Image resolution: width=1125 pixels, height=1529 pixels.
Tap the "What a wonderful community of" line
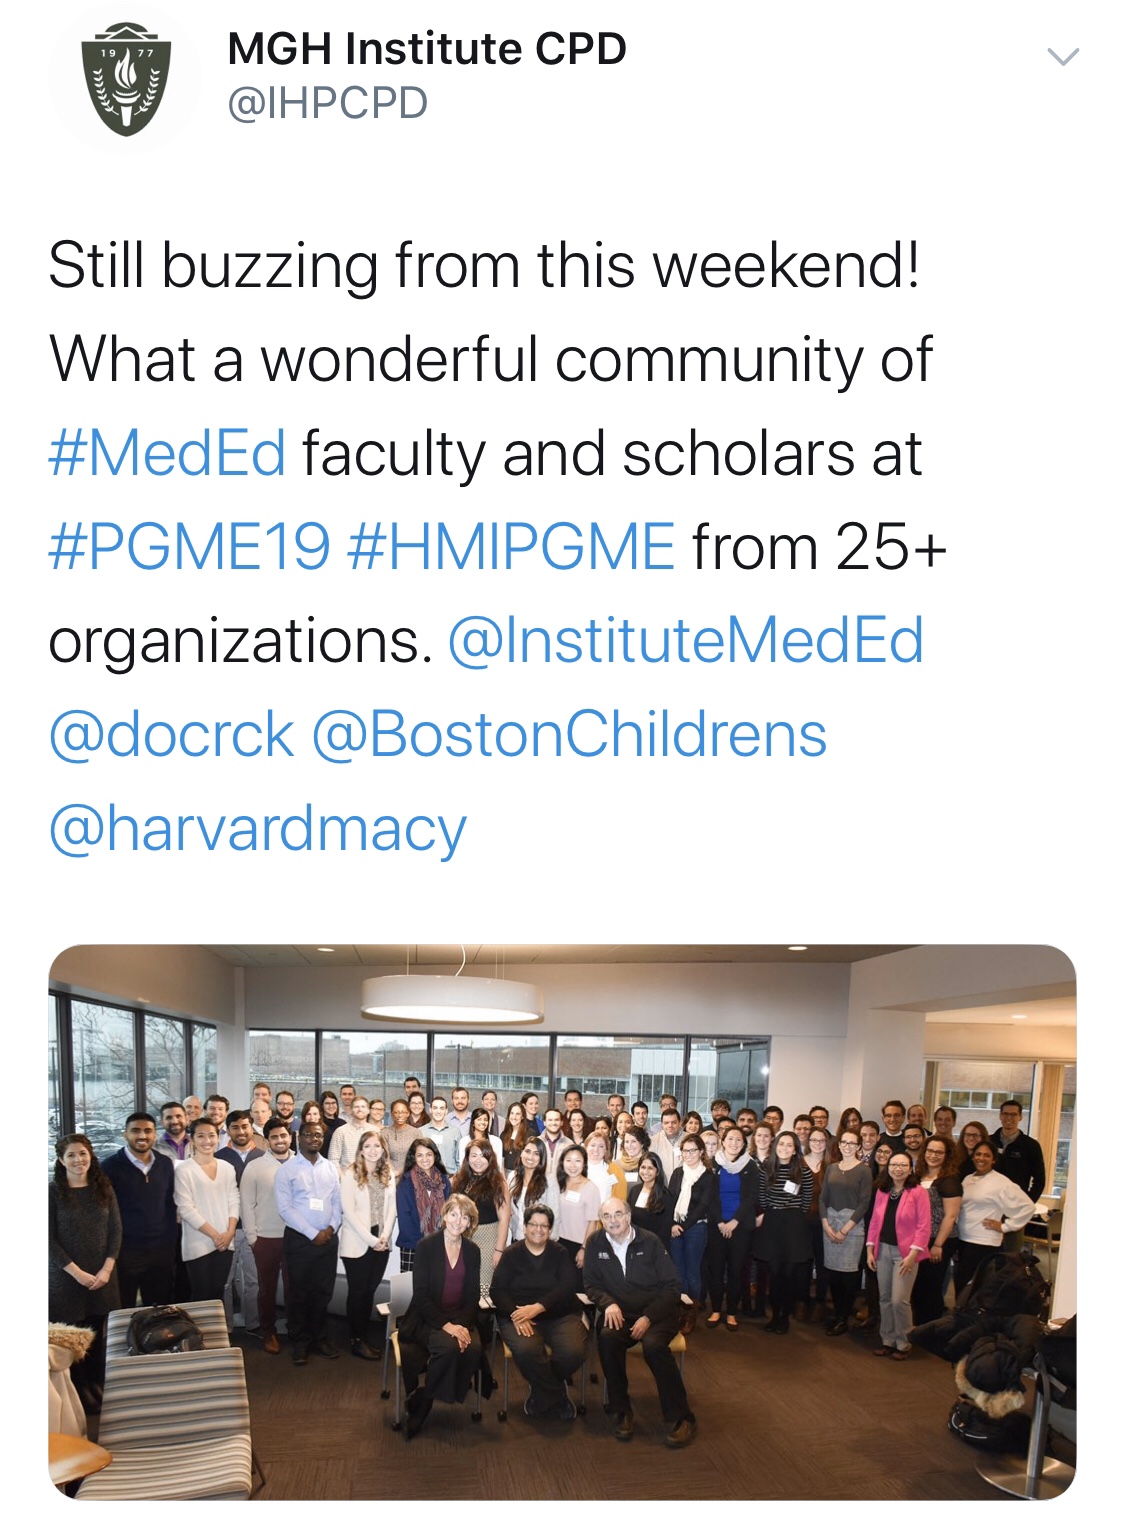(490, 360)
